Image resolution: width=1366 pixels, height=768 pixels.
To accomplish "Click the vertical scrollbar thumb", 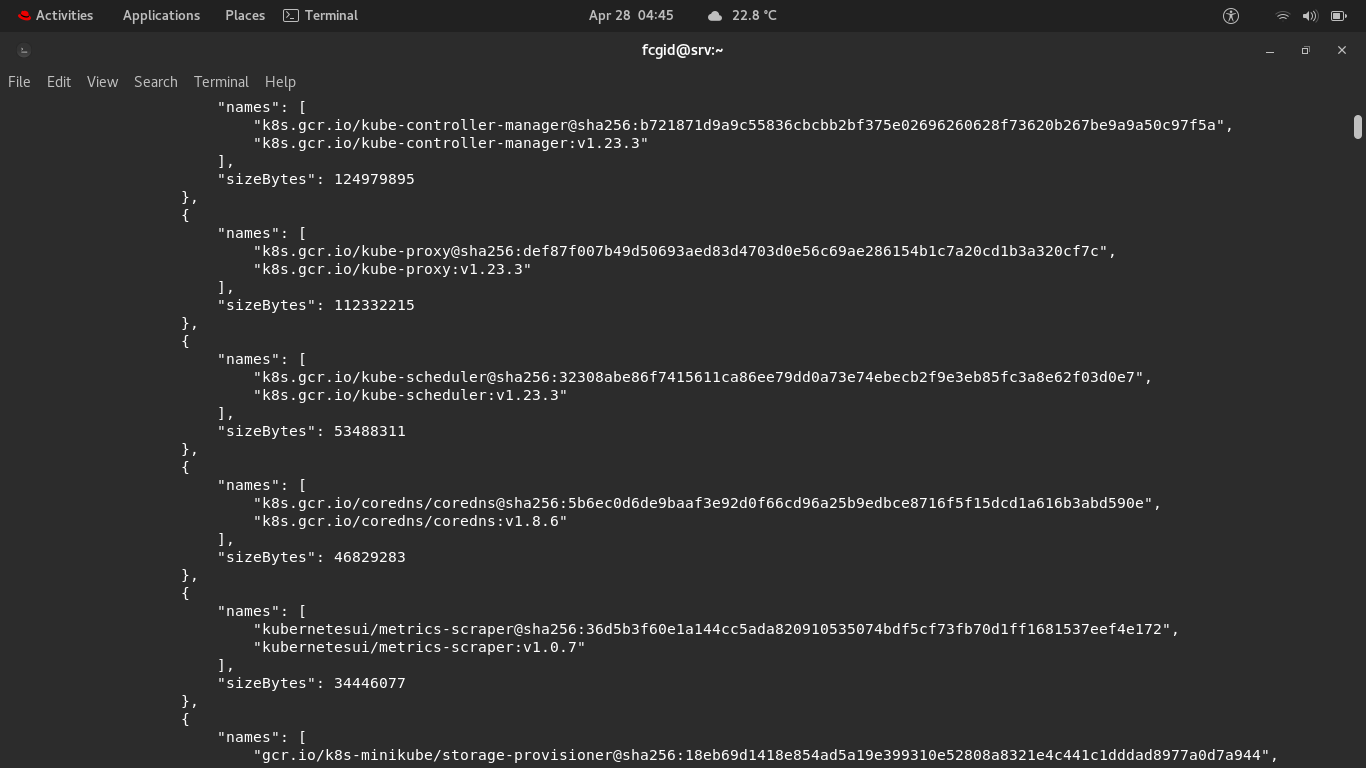I will point(1358,127).
